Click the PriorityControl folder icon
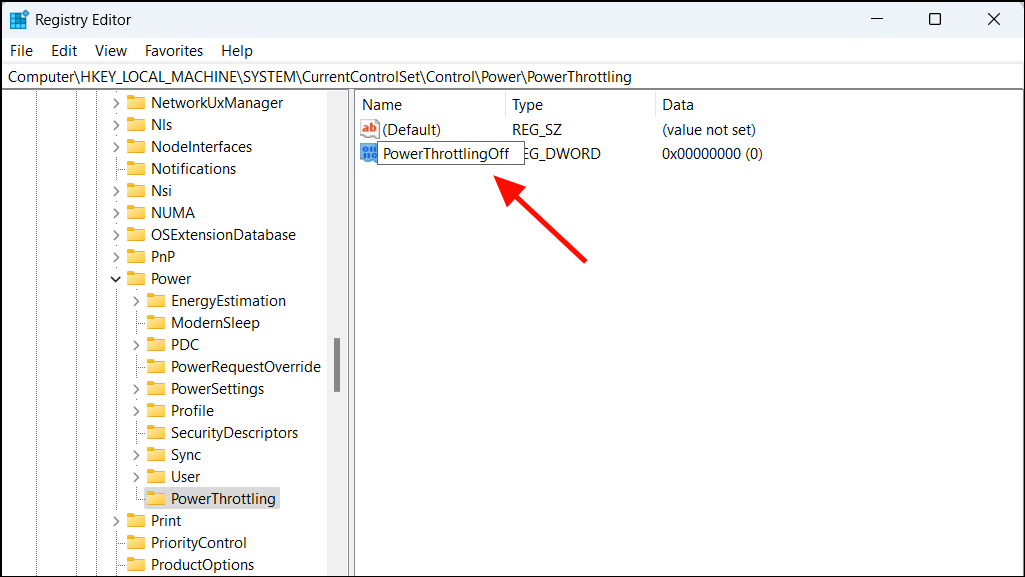 click(x=138, y=542)
